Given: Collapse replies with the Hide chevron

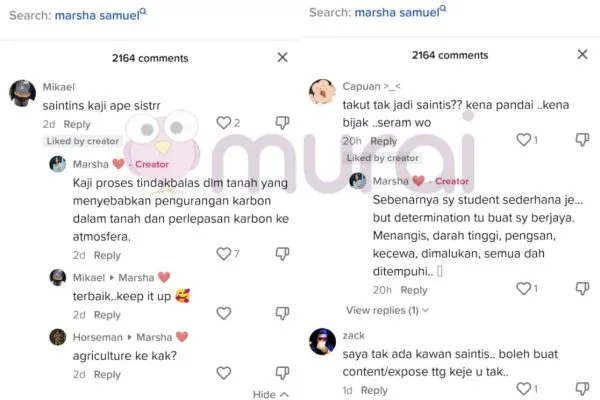Looking at the screenshot, I should (271, 394).
